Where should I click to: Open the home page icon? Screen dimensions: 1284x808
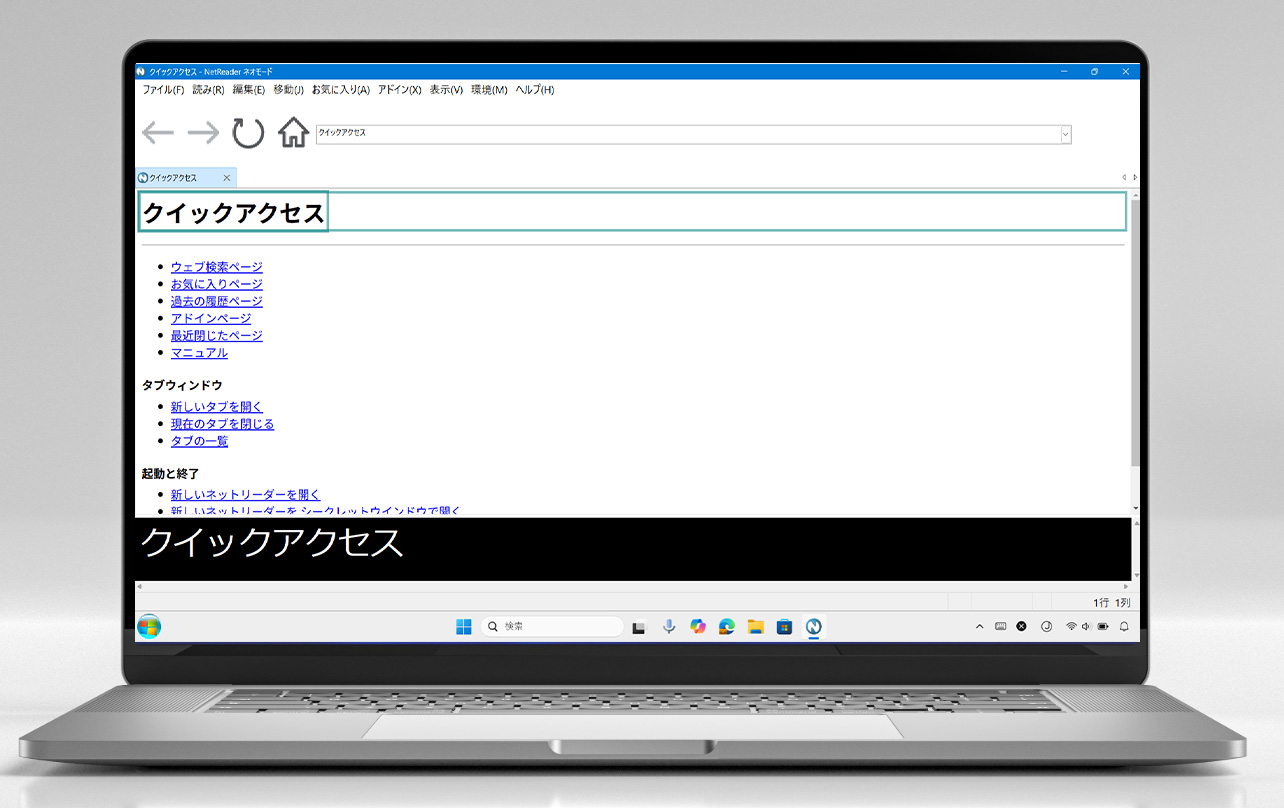(x=292, y=132)
